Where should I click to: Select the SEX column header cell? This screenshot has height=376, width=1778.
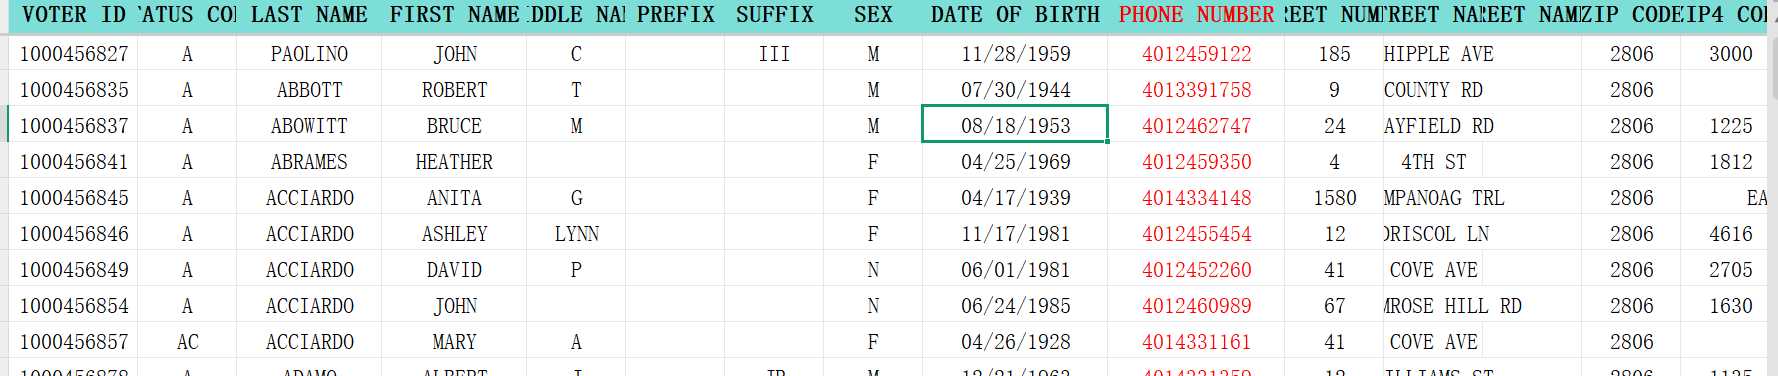[873, 15]
